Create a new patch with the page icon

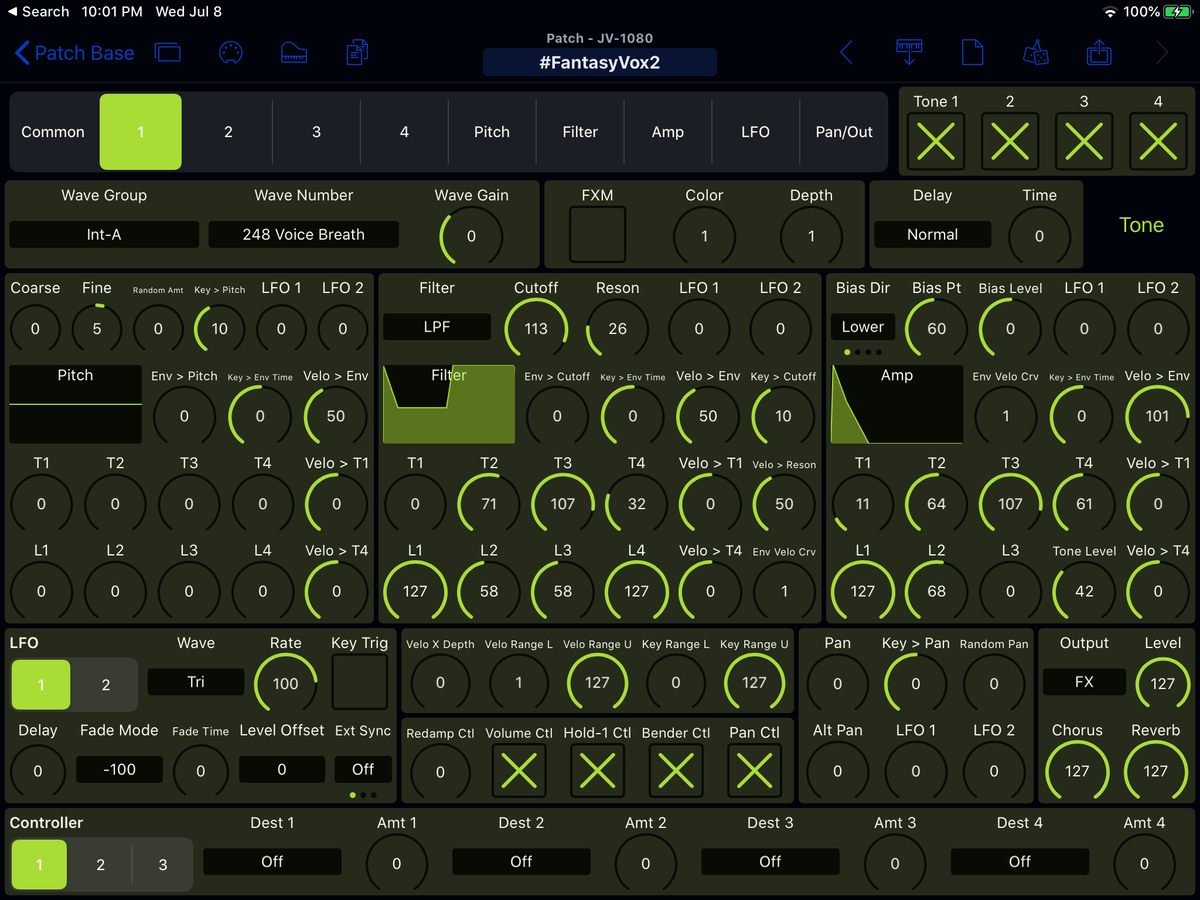click(972, 53)
